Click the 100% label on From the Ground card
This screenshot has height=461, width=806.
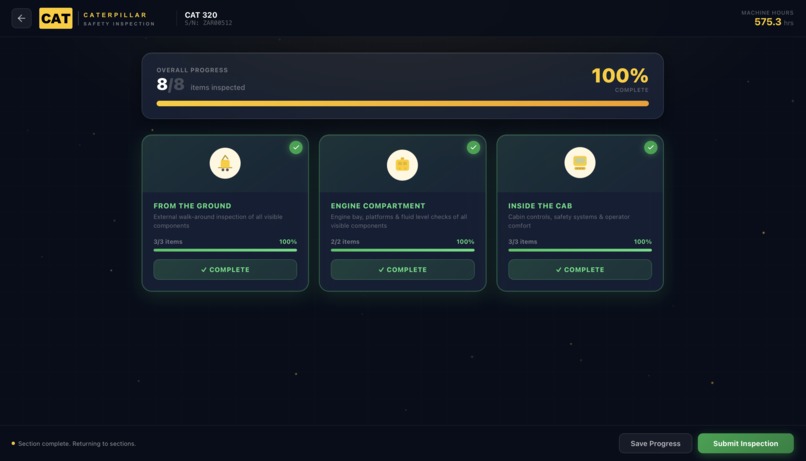pyautogui.click(x=288, y=242)
